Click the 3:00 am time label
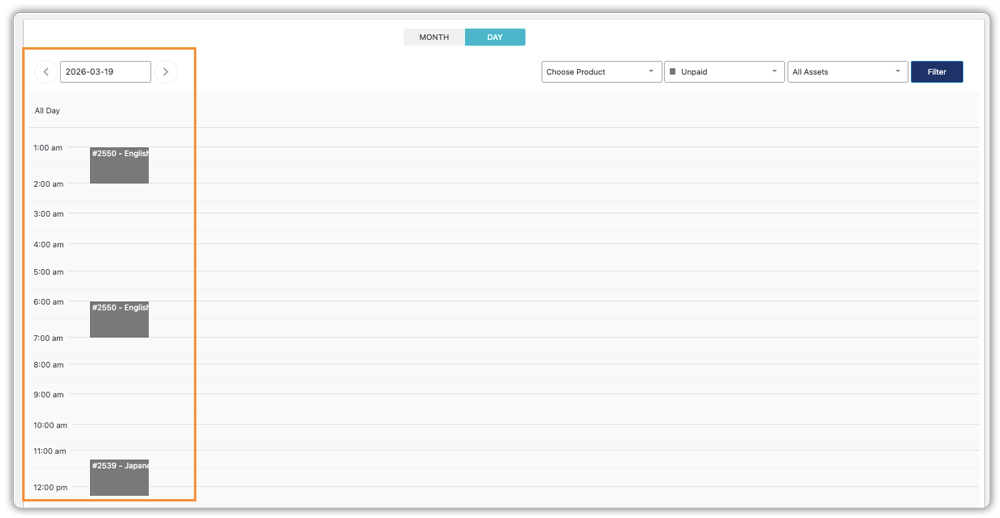 pos(48,214)
